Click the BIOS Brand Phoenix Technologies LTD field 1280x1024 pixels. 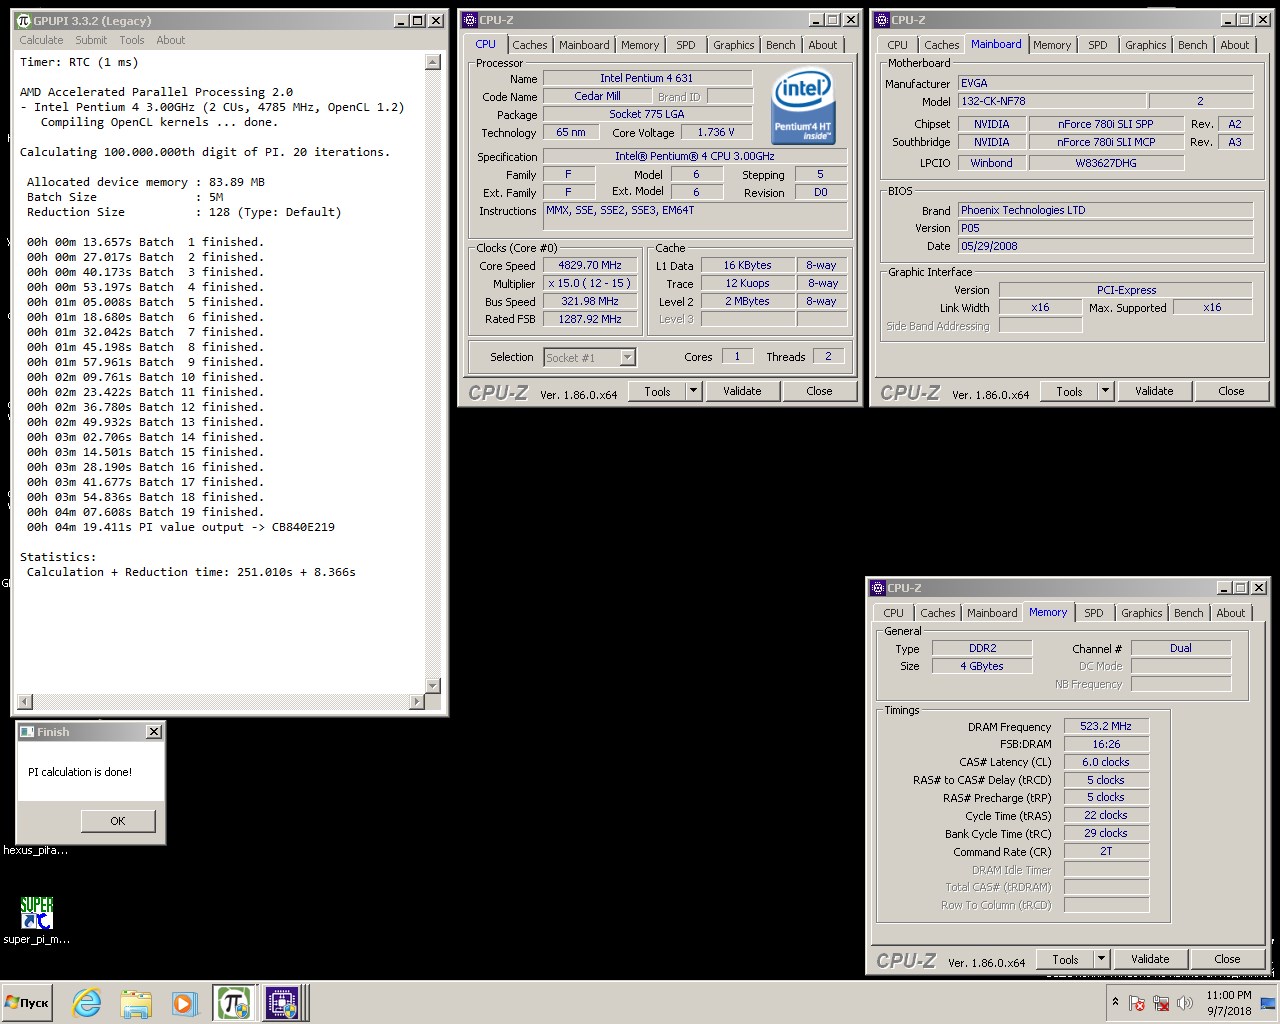(x=1105, y=210)
